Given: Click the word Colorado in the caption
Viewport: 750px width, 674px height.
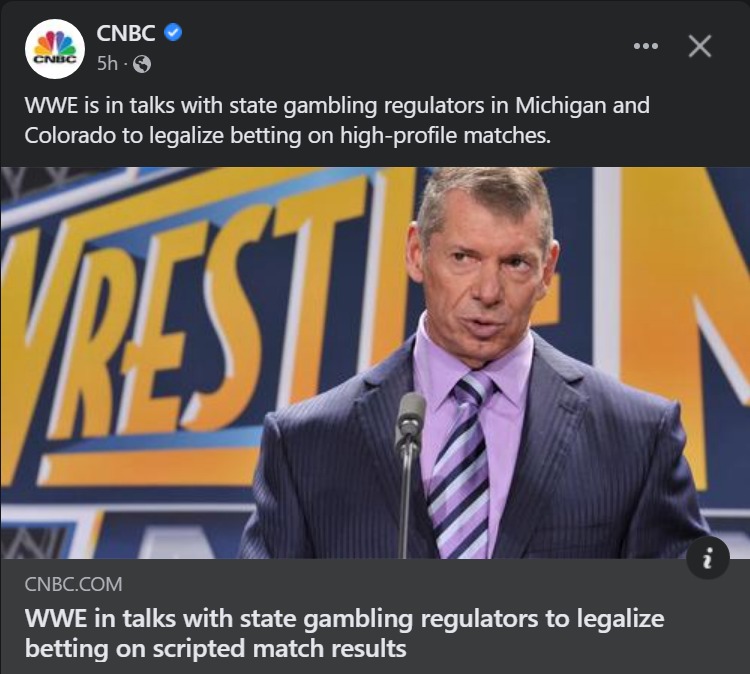Looking at the screenshot, I should [70, 135].
